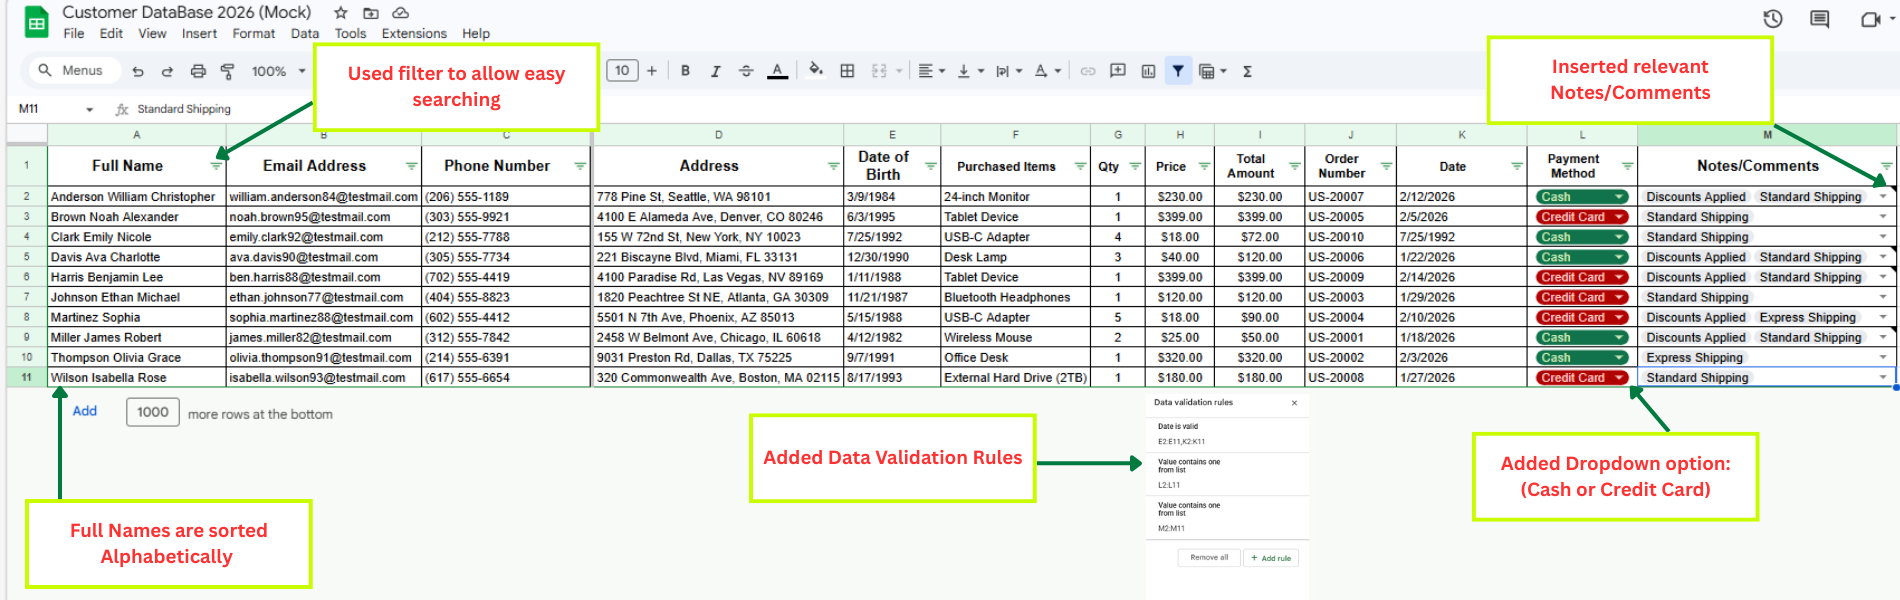1900x600 pixels.
Task: Open horizontal align dropdown
Action: (931, 71)
